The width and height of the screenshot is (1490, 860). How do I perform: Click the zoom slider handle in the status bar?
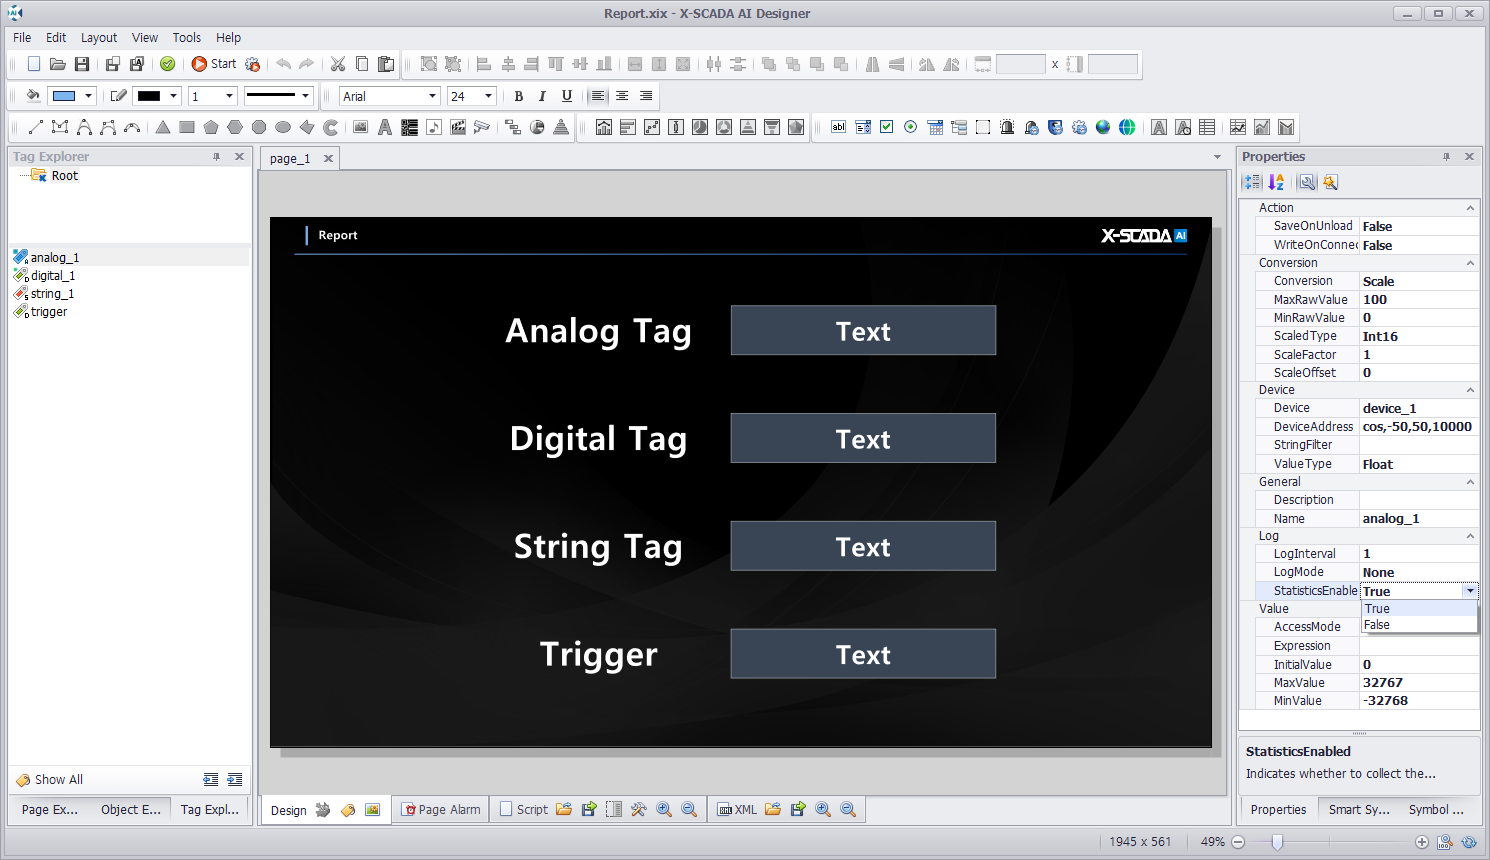(x=1277, y=842)
